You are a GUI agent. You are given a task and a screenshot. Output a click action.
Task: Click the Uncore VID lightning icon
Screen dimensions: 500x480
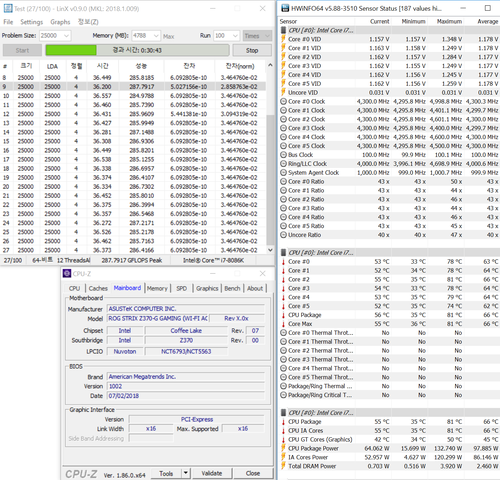point(283,92)
